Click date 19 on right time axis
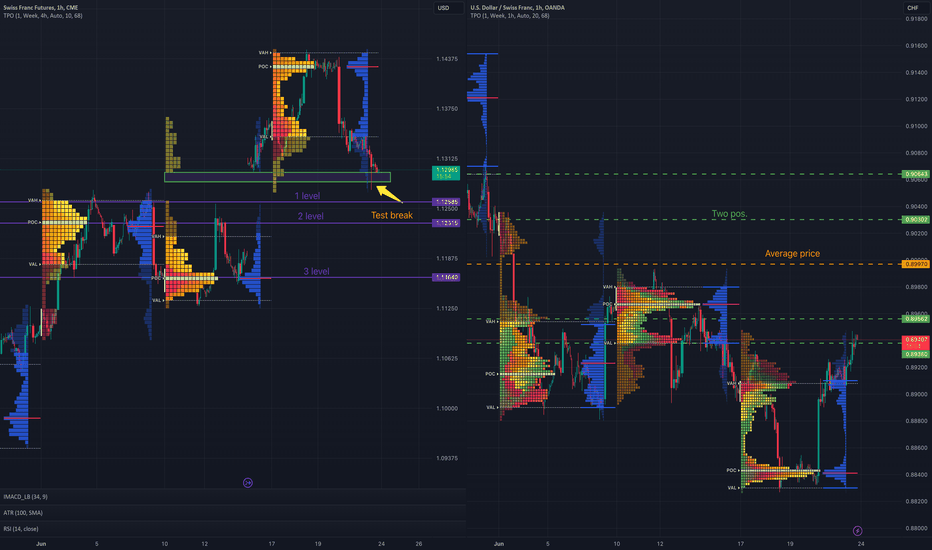This screenshot has height=550, width=932. click(x=790, y=543)
